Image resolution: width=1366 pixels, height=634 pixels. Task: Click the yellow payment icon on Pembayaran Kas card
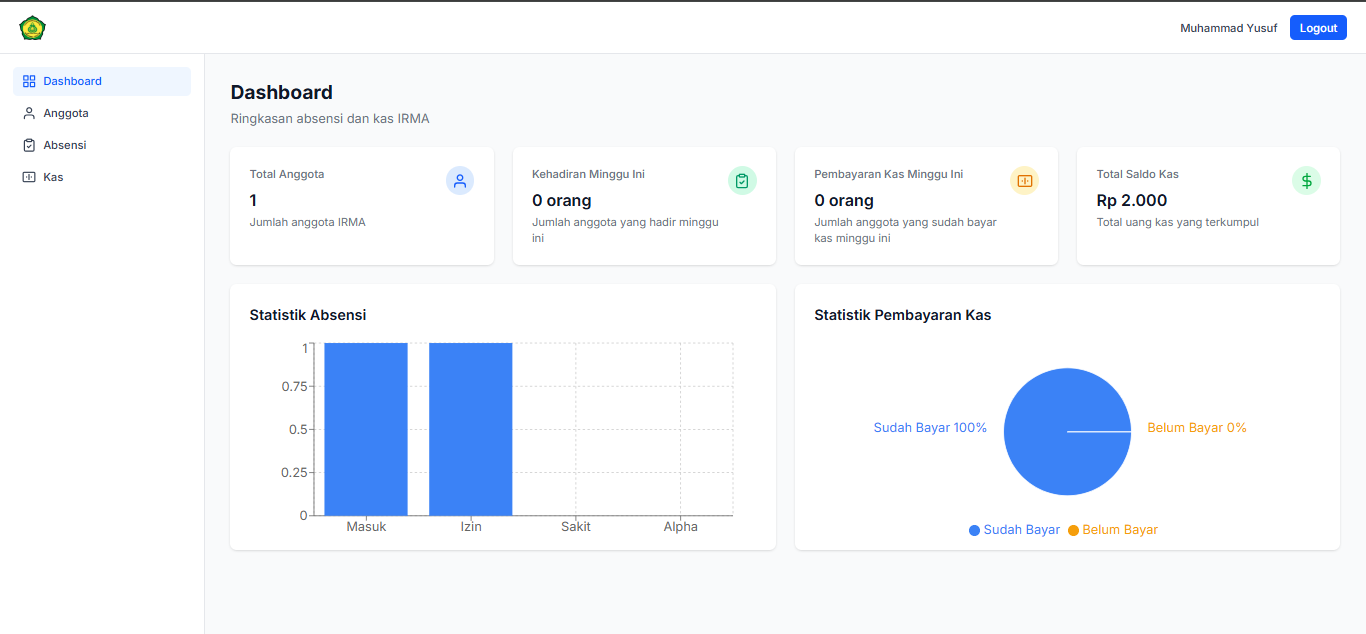1024,181
